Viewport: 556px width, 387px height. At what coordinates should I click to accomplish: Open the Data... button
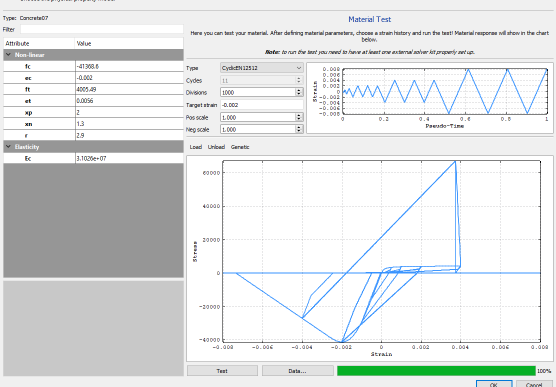298,371
